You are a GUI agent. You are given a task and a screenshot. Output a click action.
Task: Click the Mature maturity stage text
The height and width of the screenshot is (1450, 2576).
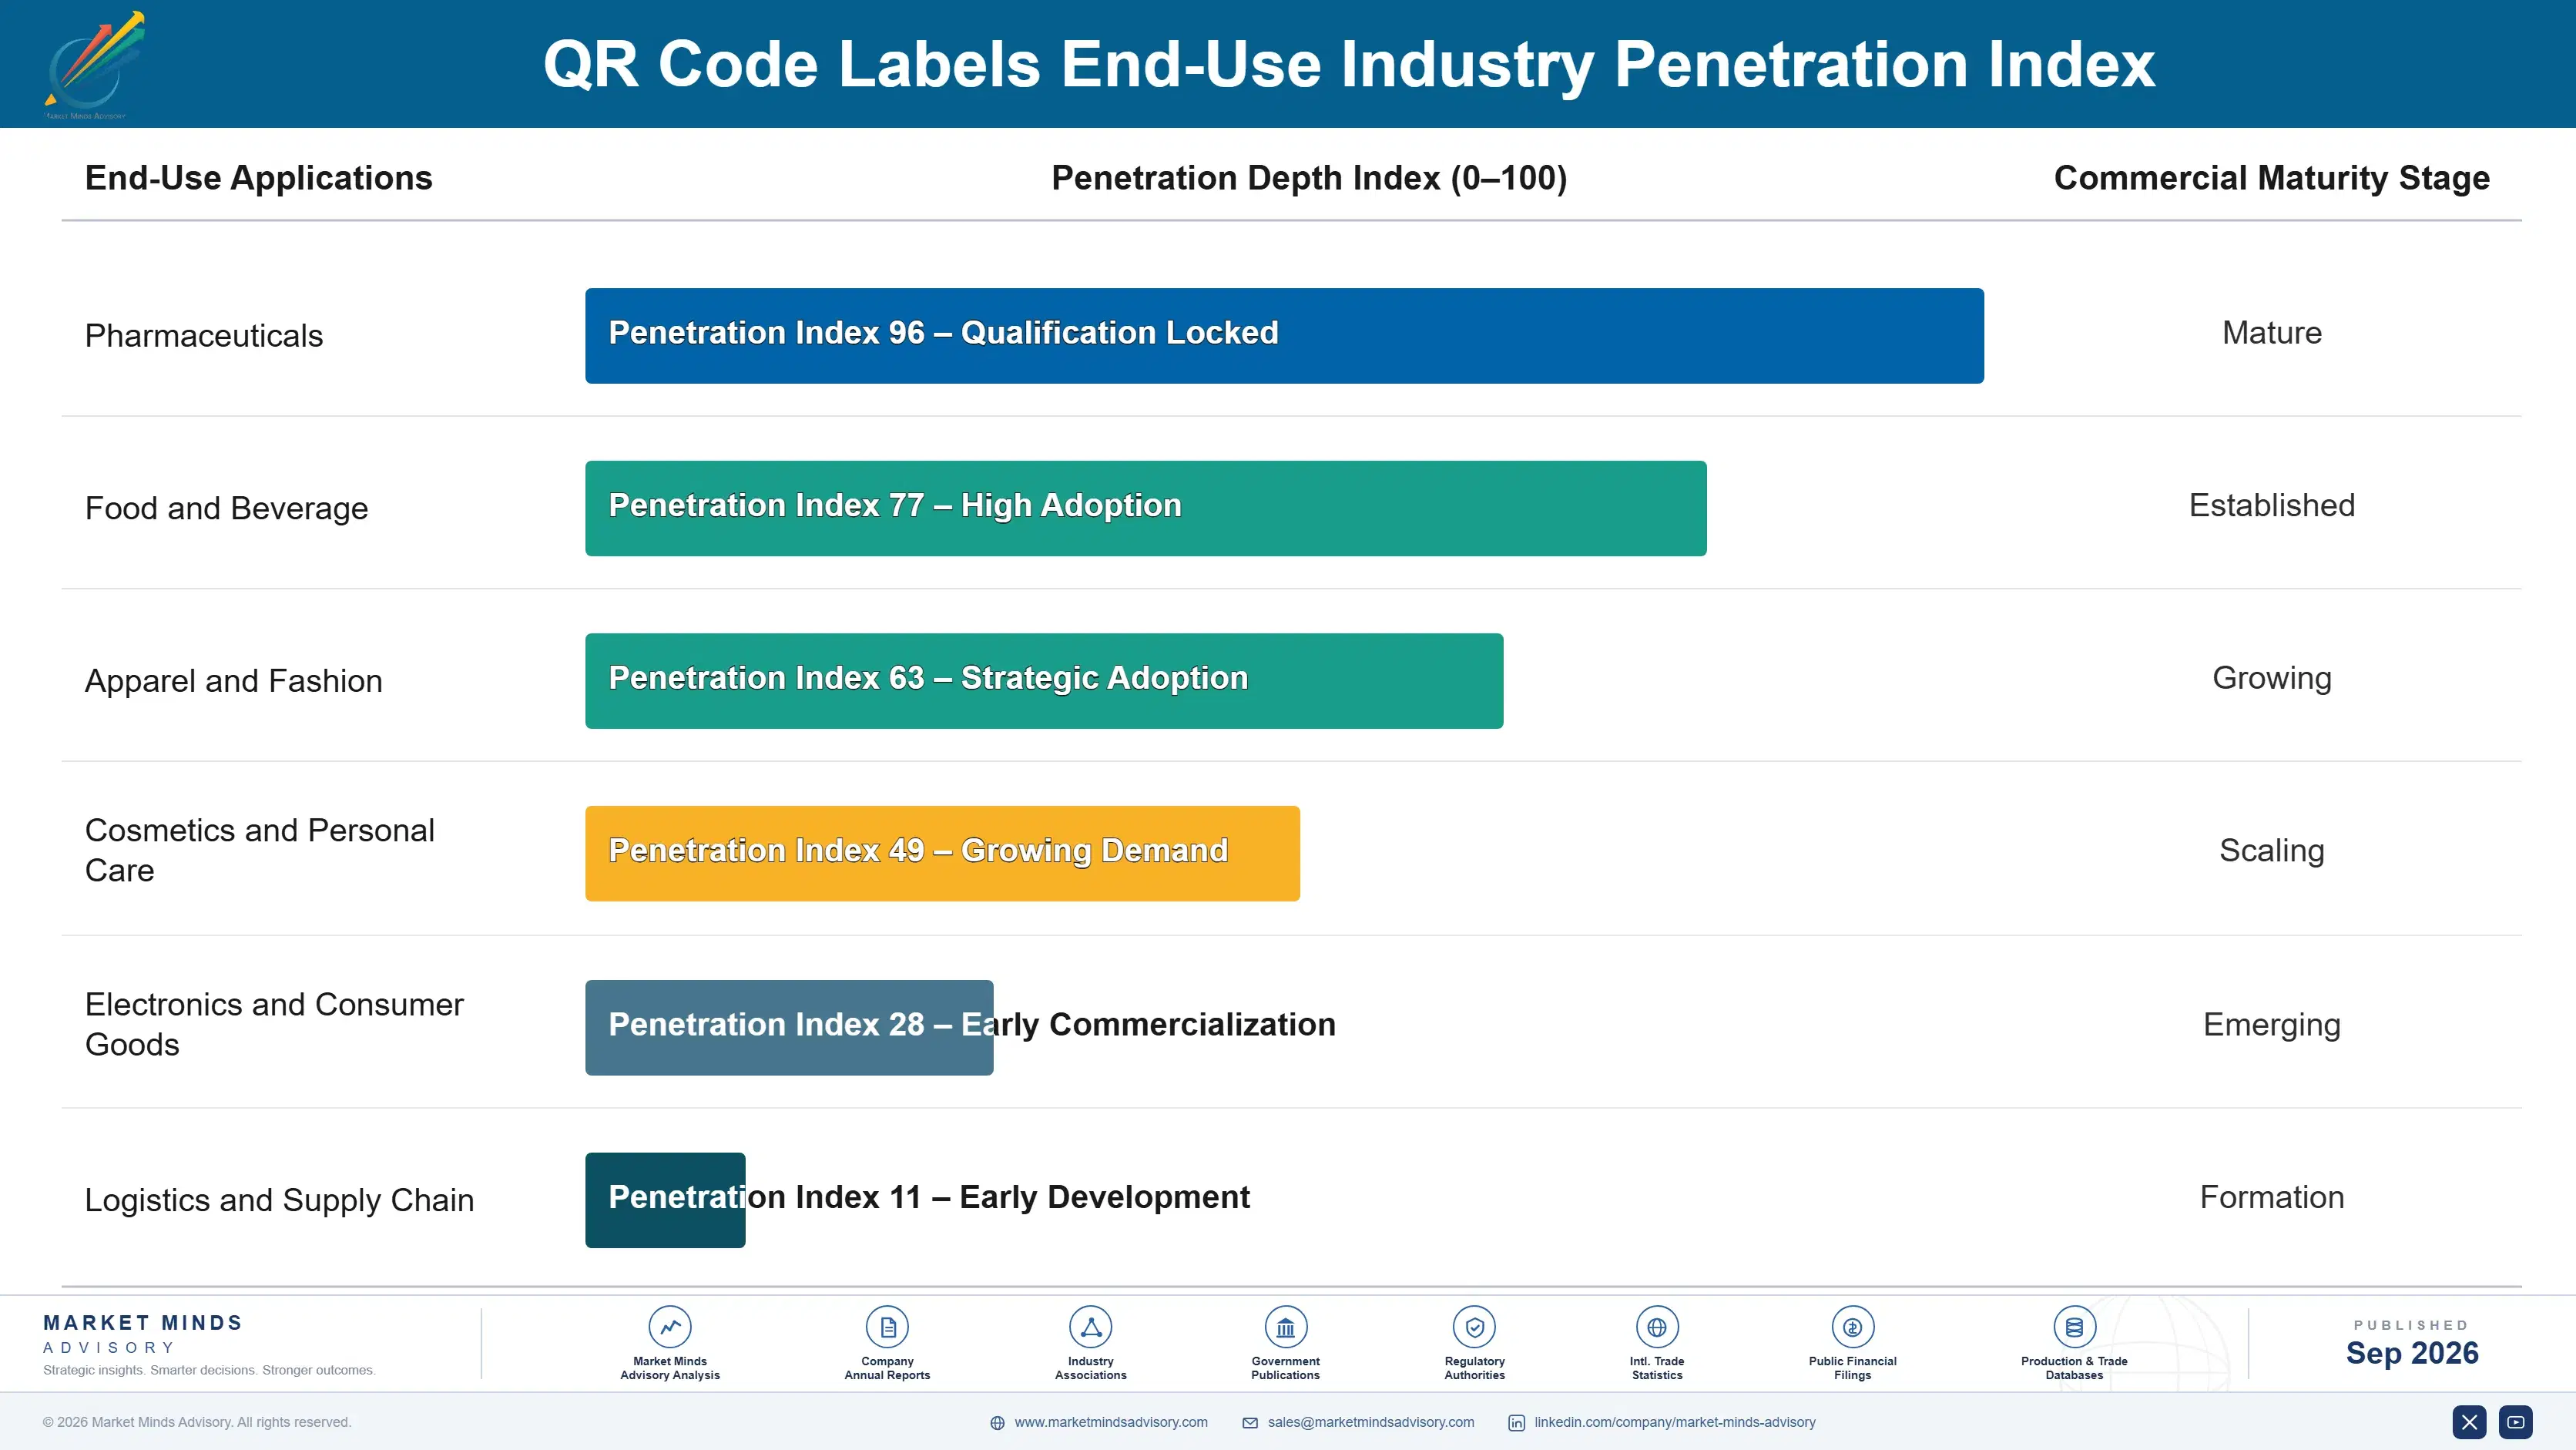2272,333
